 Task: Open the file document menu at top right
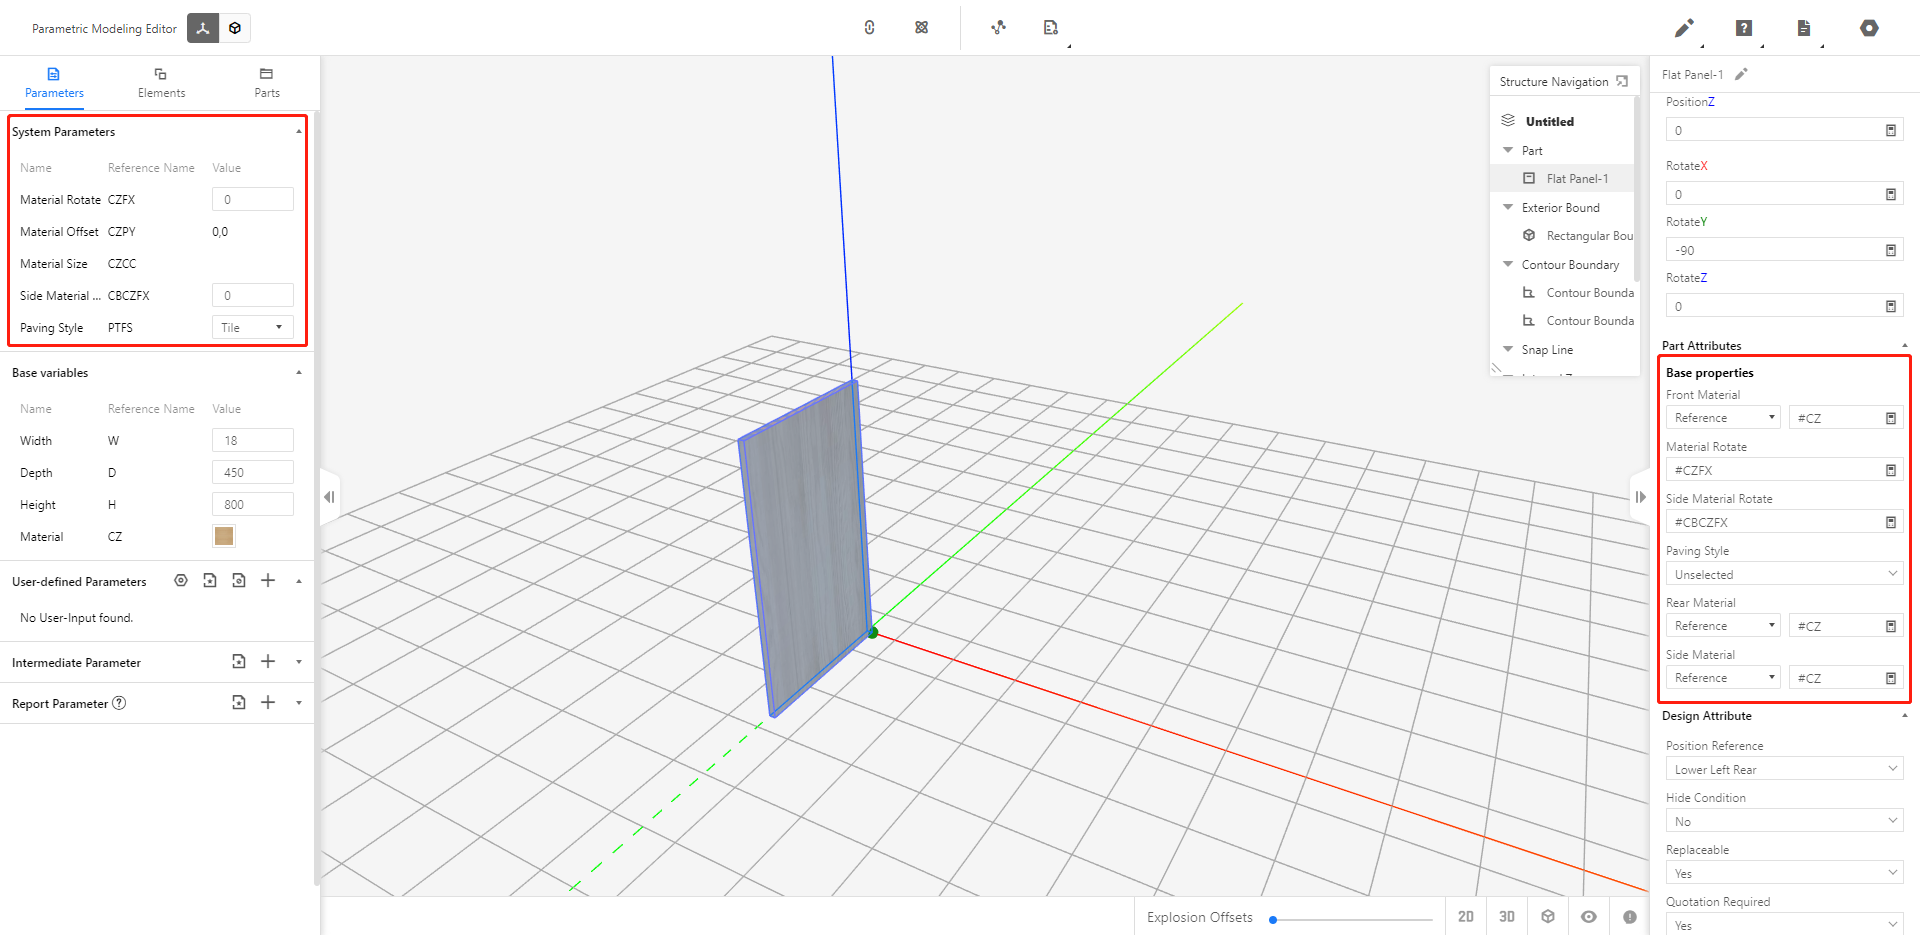pyautogui.click(x=1804, y=28)
